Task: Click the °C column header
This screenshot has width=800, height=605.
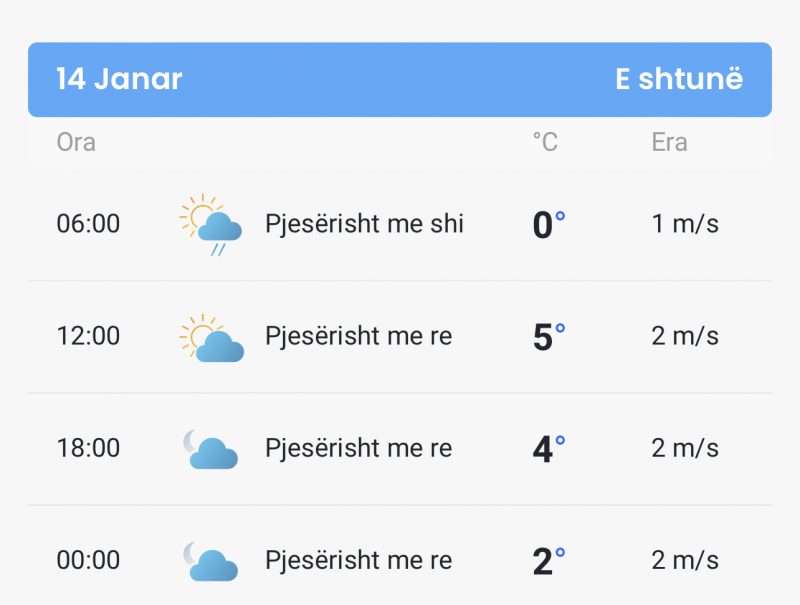Action: [545, 142]
